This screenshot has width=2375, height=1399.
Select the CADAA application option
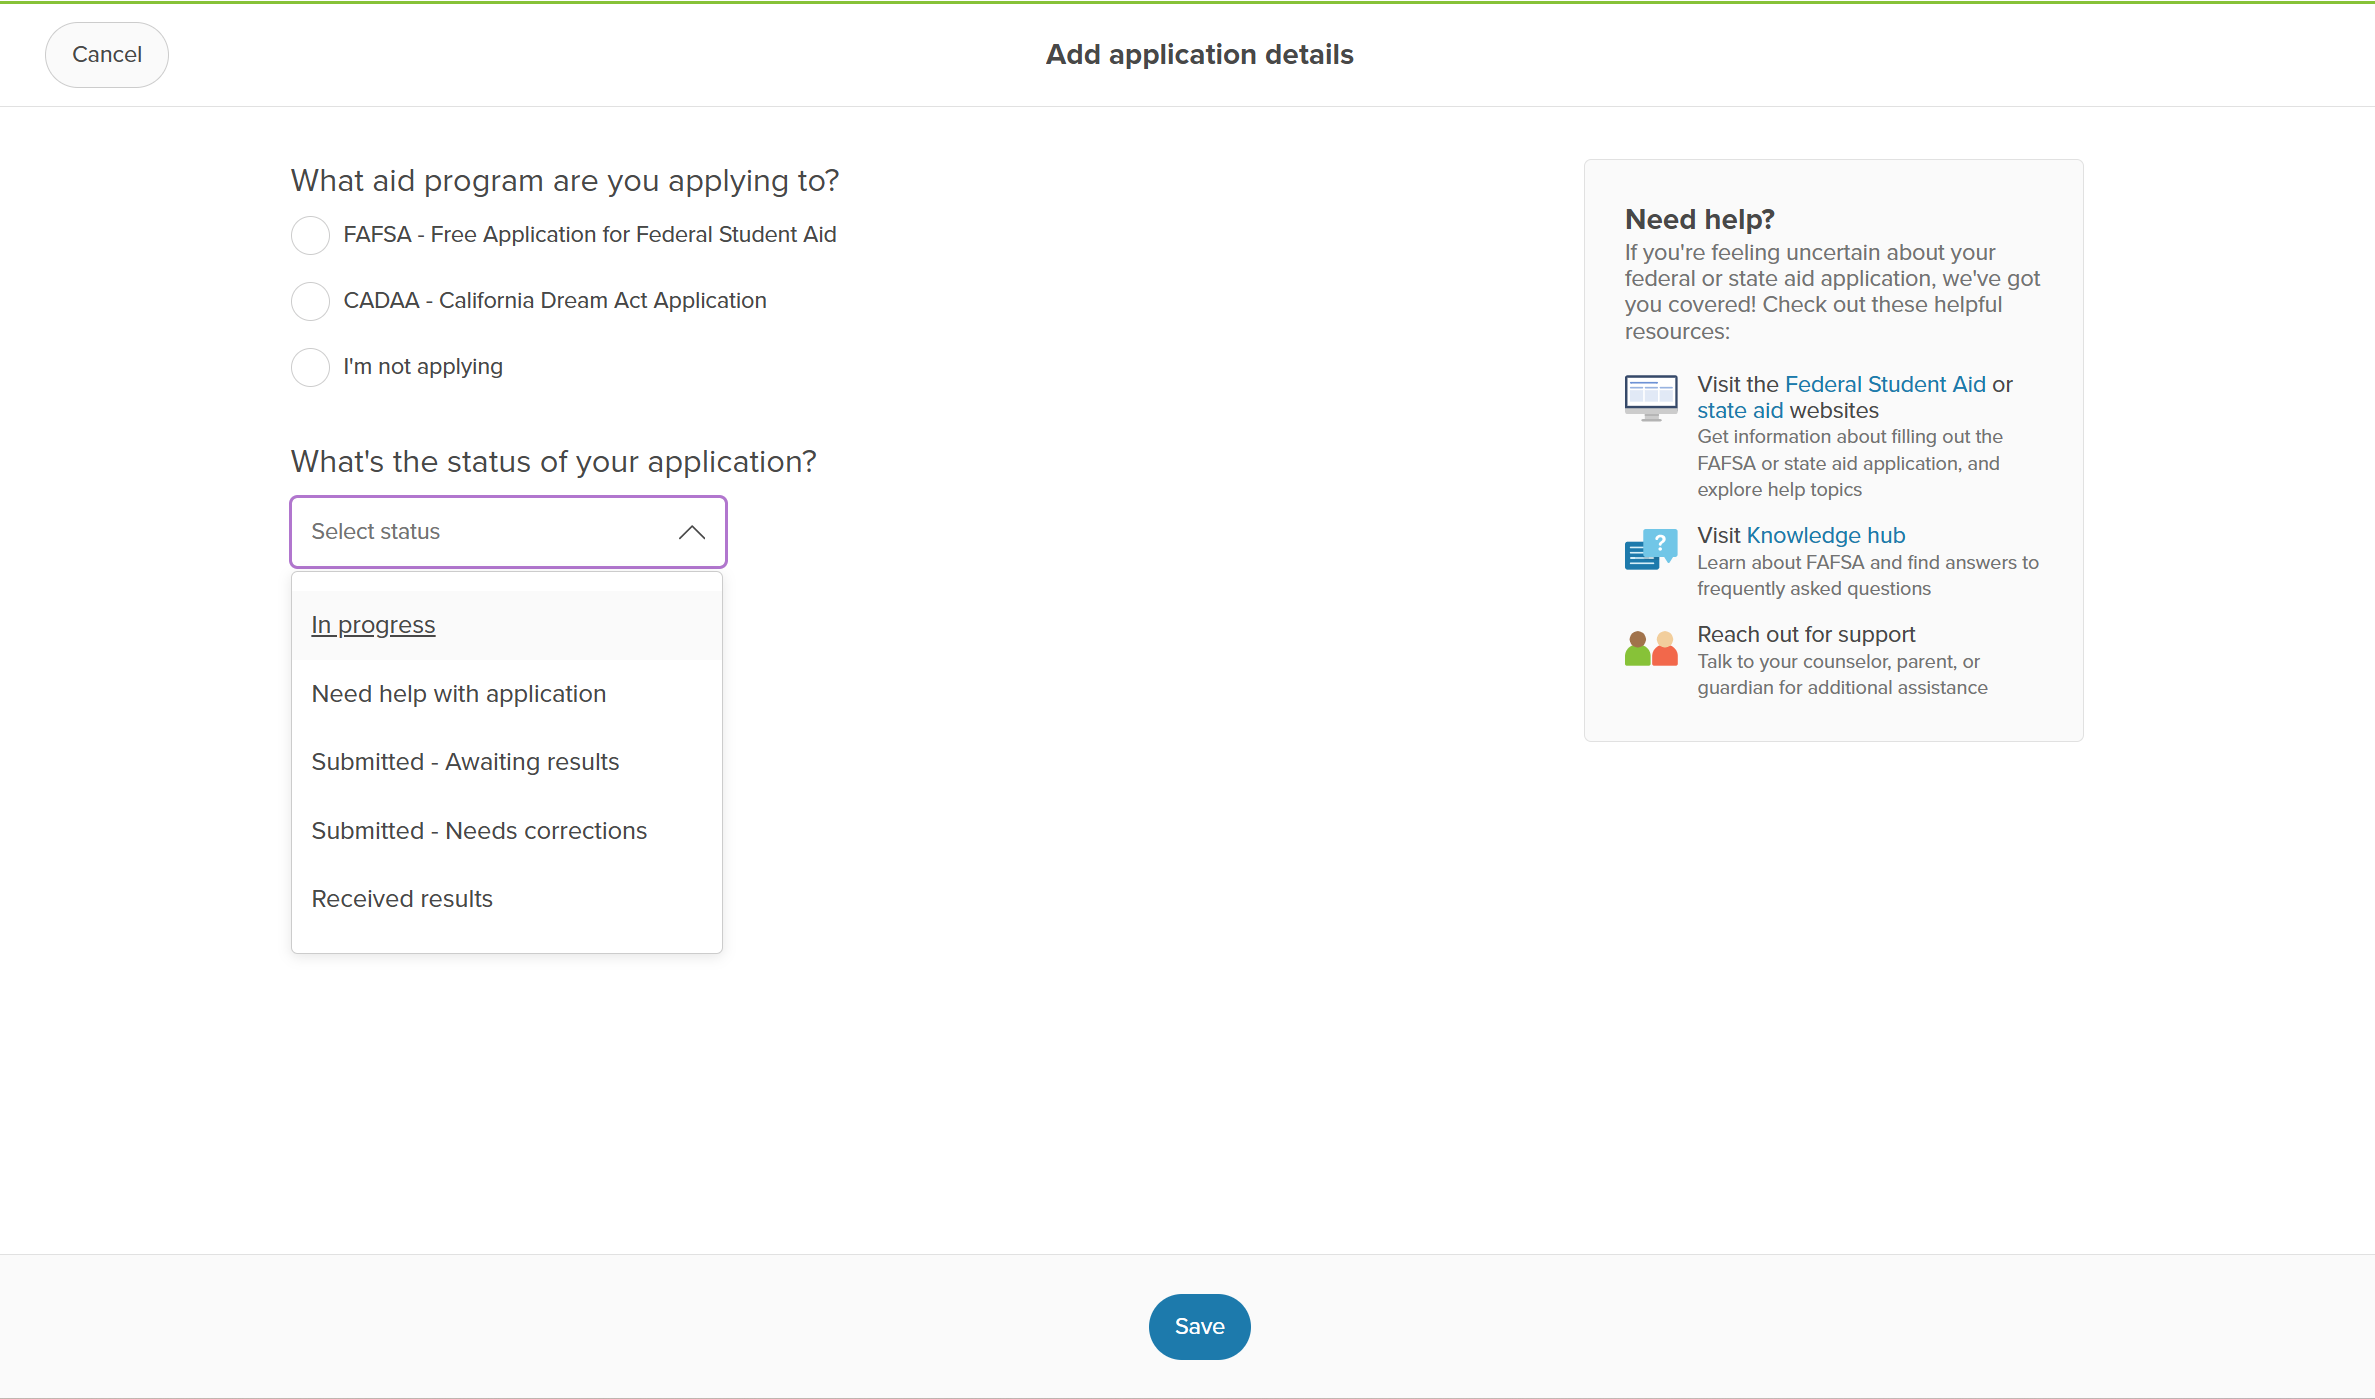tap(310, 301)
